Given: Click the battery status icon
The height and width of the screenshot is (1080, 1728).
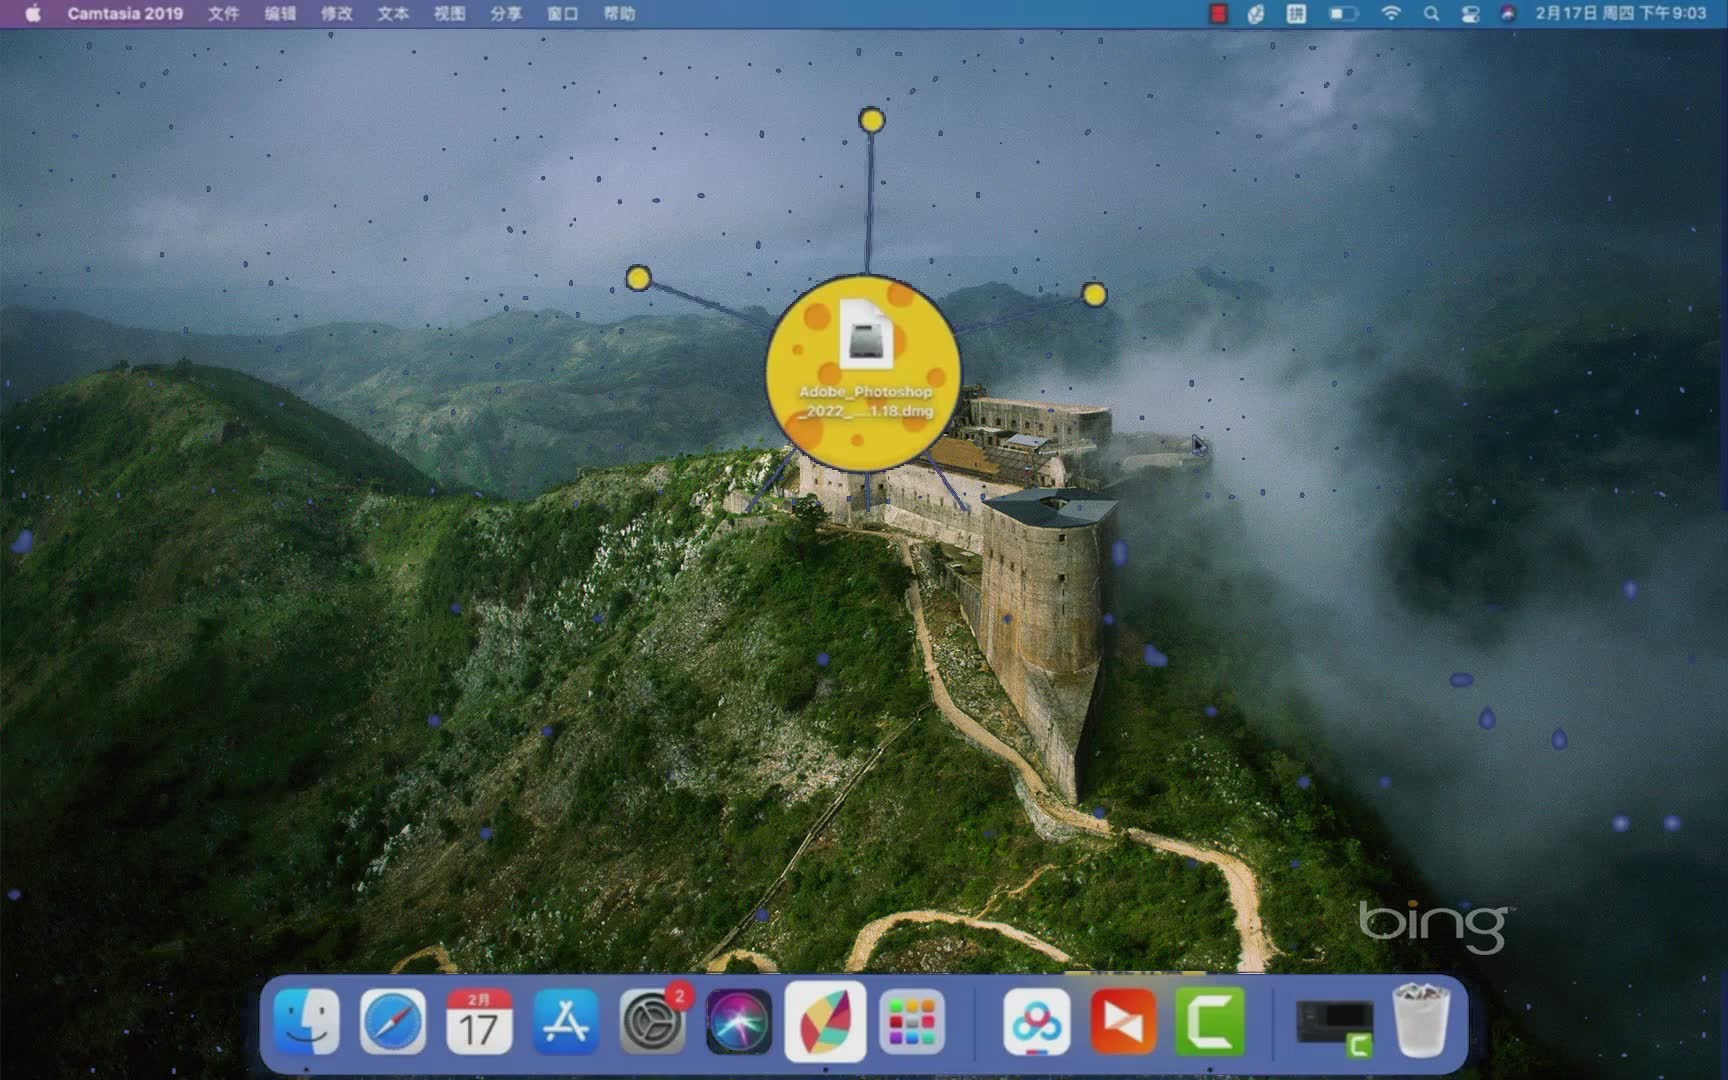Looking at the screenshot, I should [x=1343, y=13].
